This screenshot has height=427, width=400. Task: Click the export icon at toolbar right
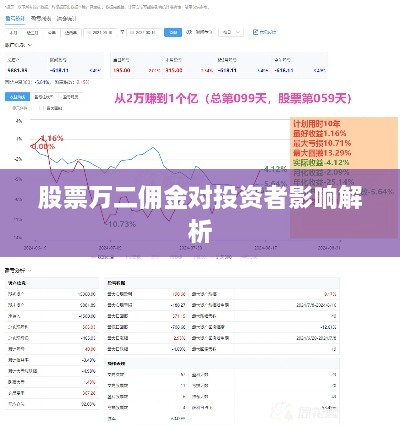coord(256,32)
